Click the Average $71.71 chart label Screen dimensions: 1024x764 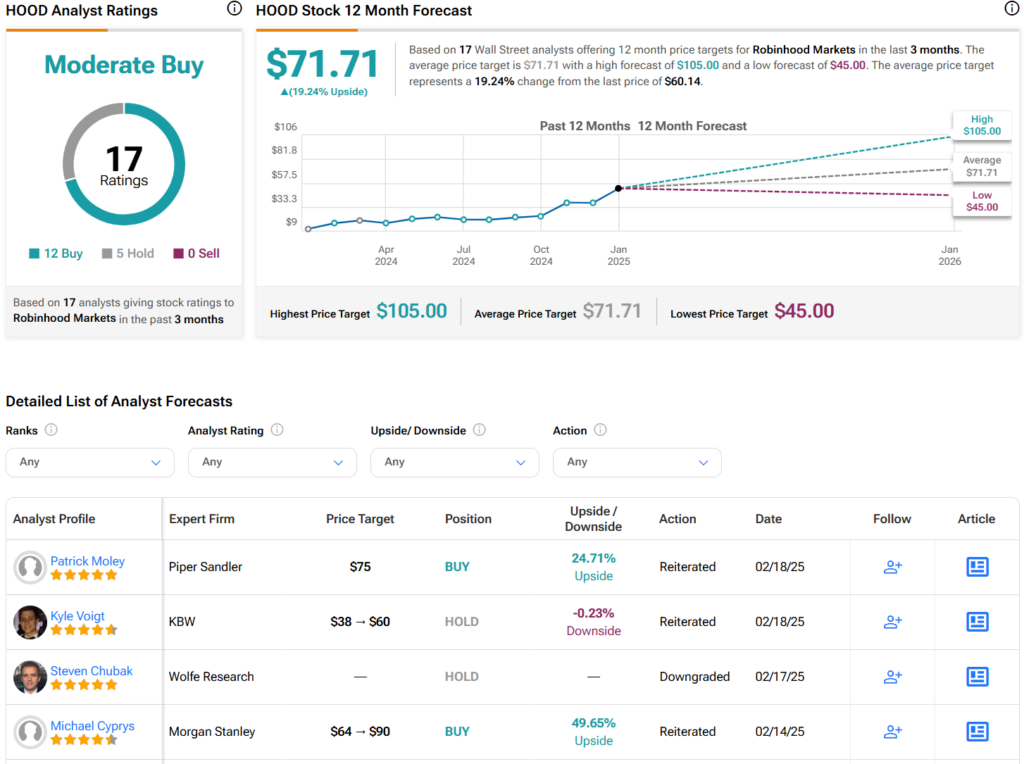click(x=982, y=167)
